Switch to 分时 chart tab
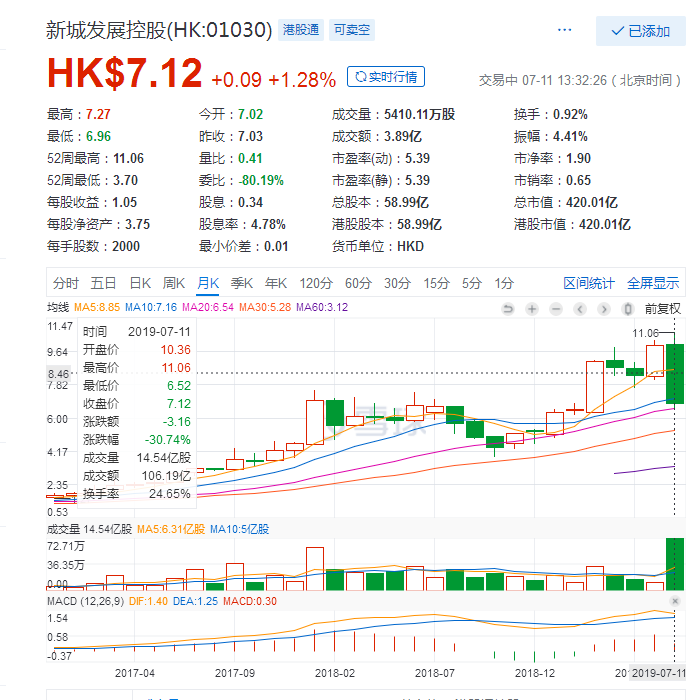 click(x=66, y=283)
